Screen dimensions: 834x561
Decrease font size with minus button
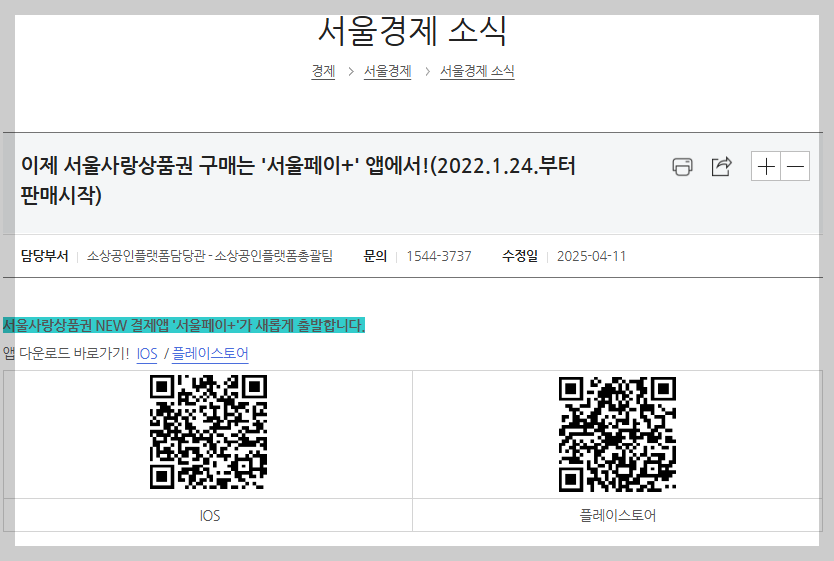click(x=795, y=166)
